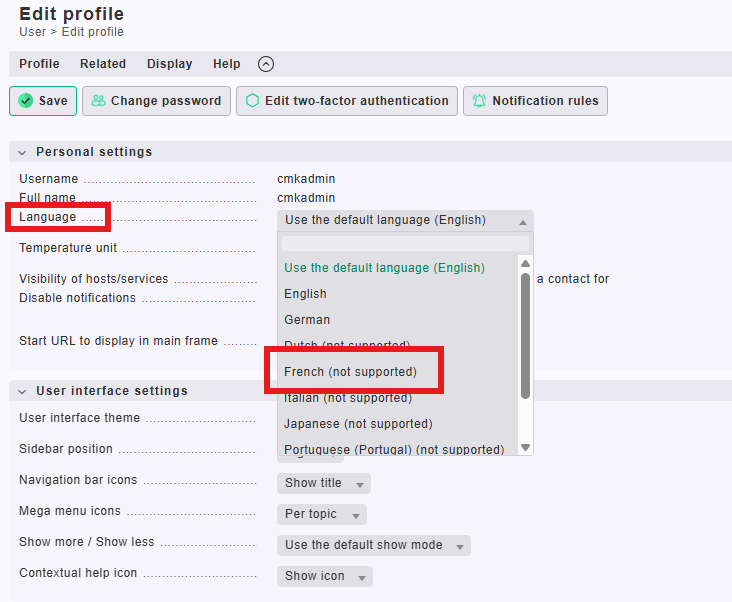Open the Profile menu
The image size is (732, 602).
[x=39, y=64]
